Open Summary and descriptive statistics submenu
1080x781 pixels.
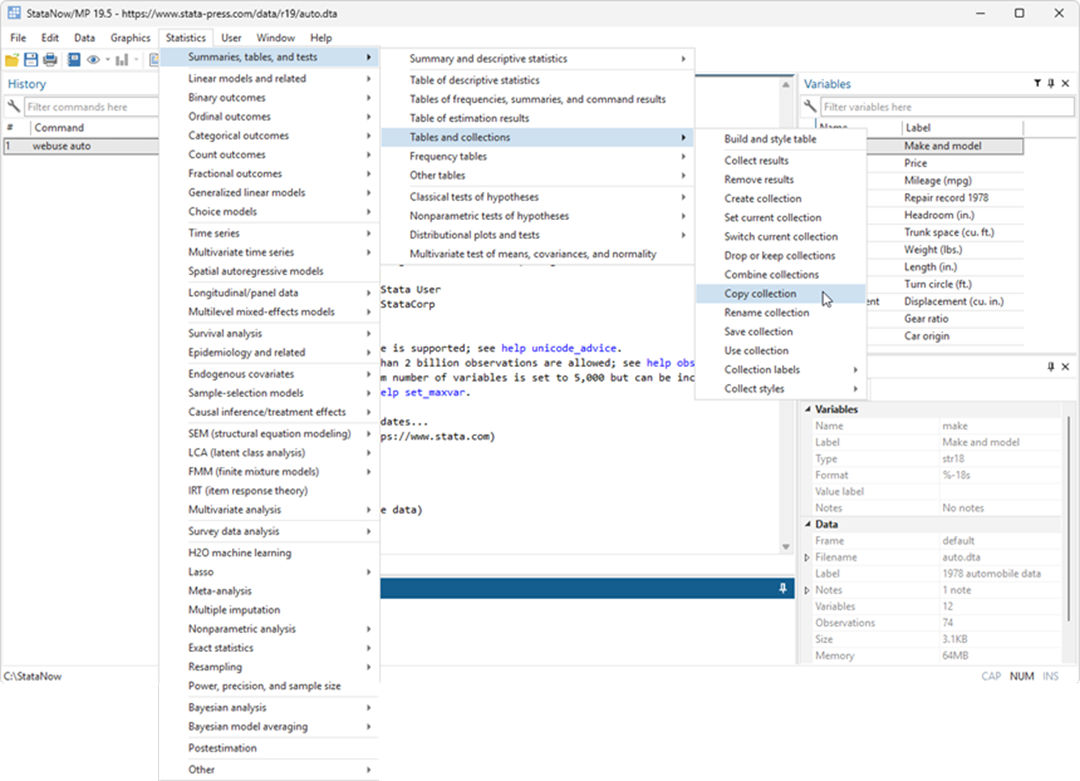tap(537, 59)
